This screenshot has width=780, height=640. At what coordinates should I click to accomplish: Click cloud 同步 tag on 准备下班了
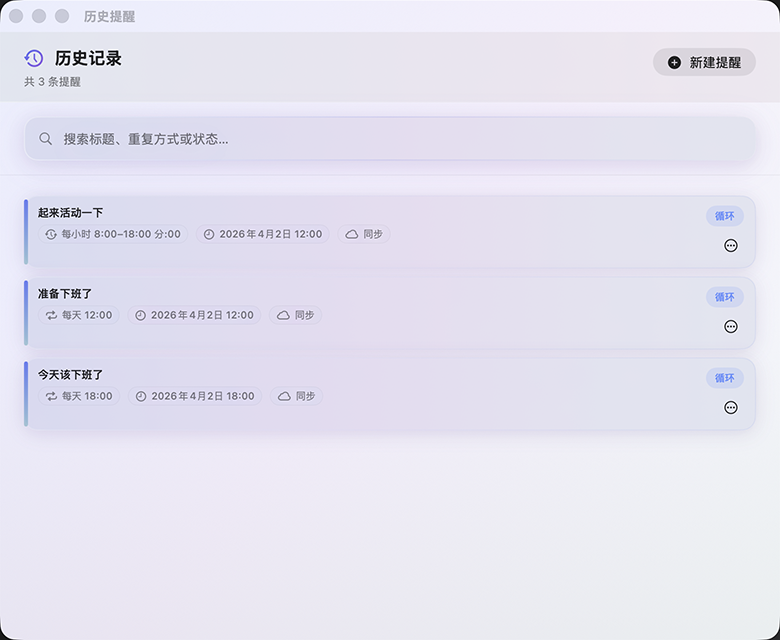pos(295,315)
